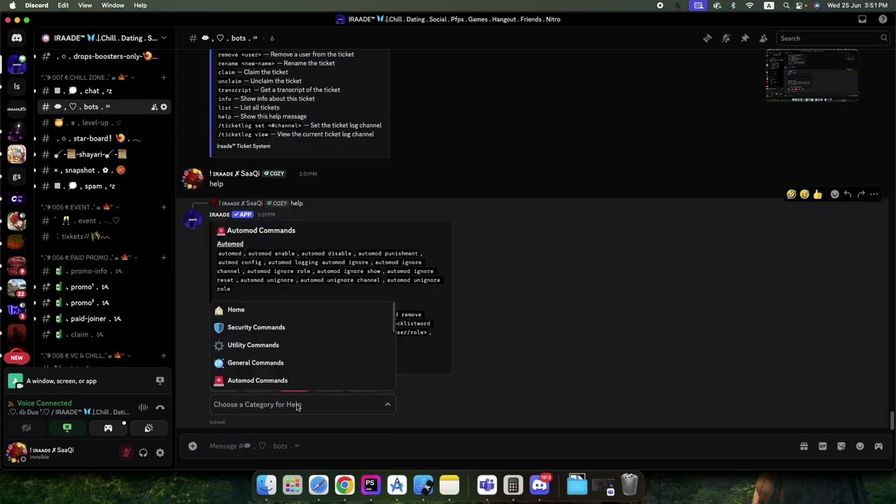Open User Settings gear
Image resolution: width=896 pixels, height=504 pixels.
160,453
